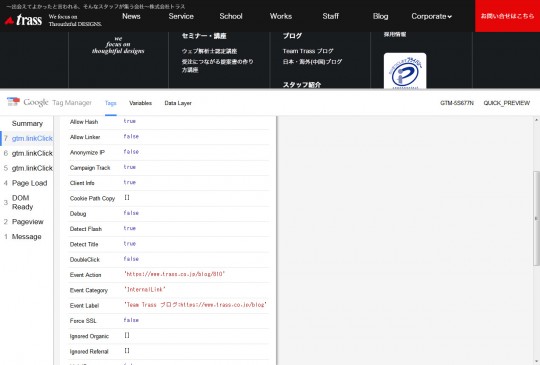The height and width of the screenshot is (365, 540).
Task: Click the scrollbar up arrow
Action: tap(537, 120)
